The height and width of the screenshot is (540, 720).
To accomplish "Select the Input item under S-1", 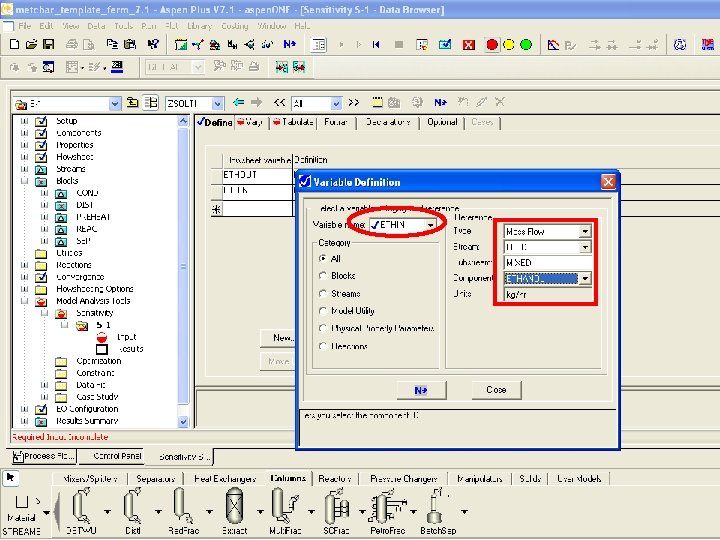I will [126, 337].
